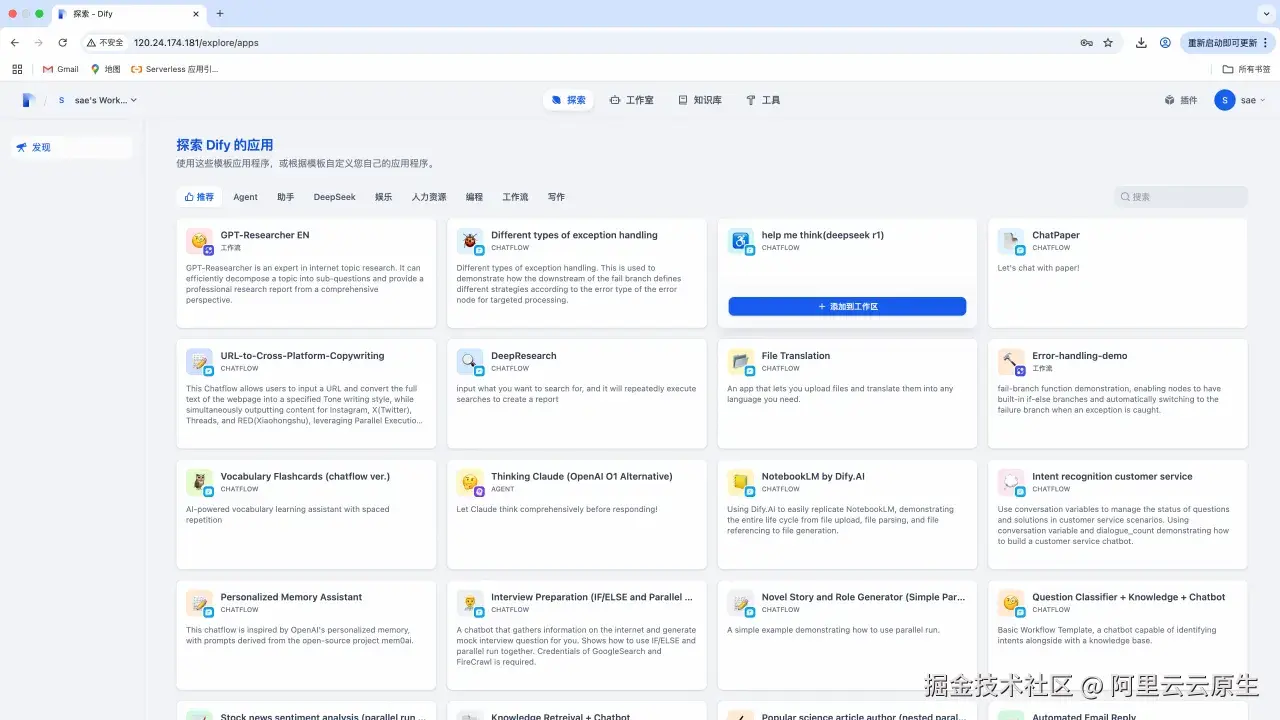Select the 编程 category filter
This screenshot has width=1280, height=720.
point(474,197)
